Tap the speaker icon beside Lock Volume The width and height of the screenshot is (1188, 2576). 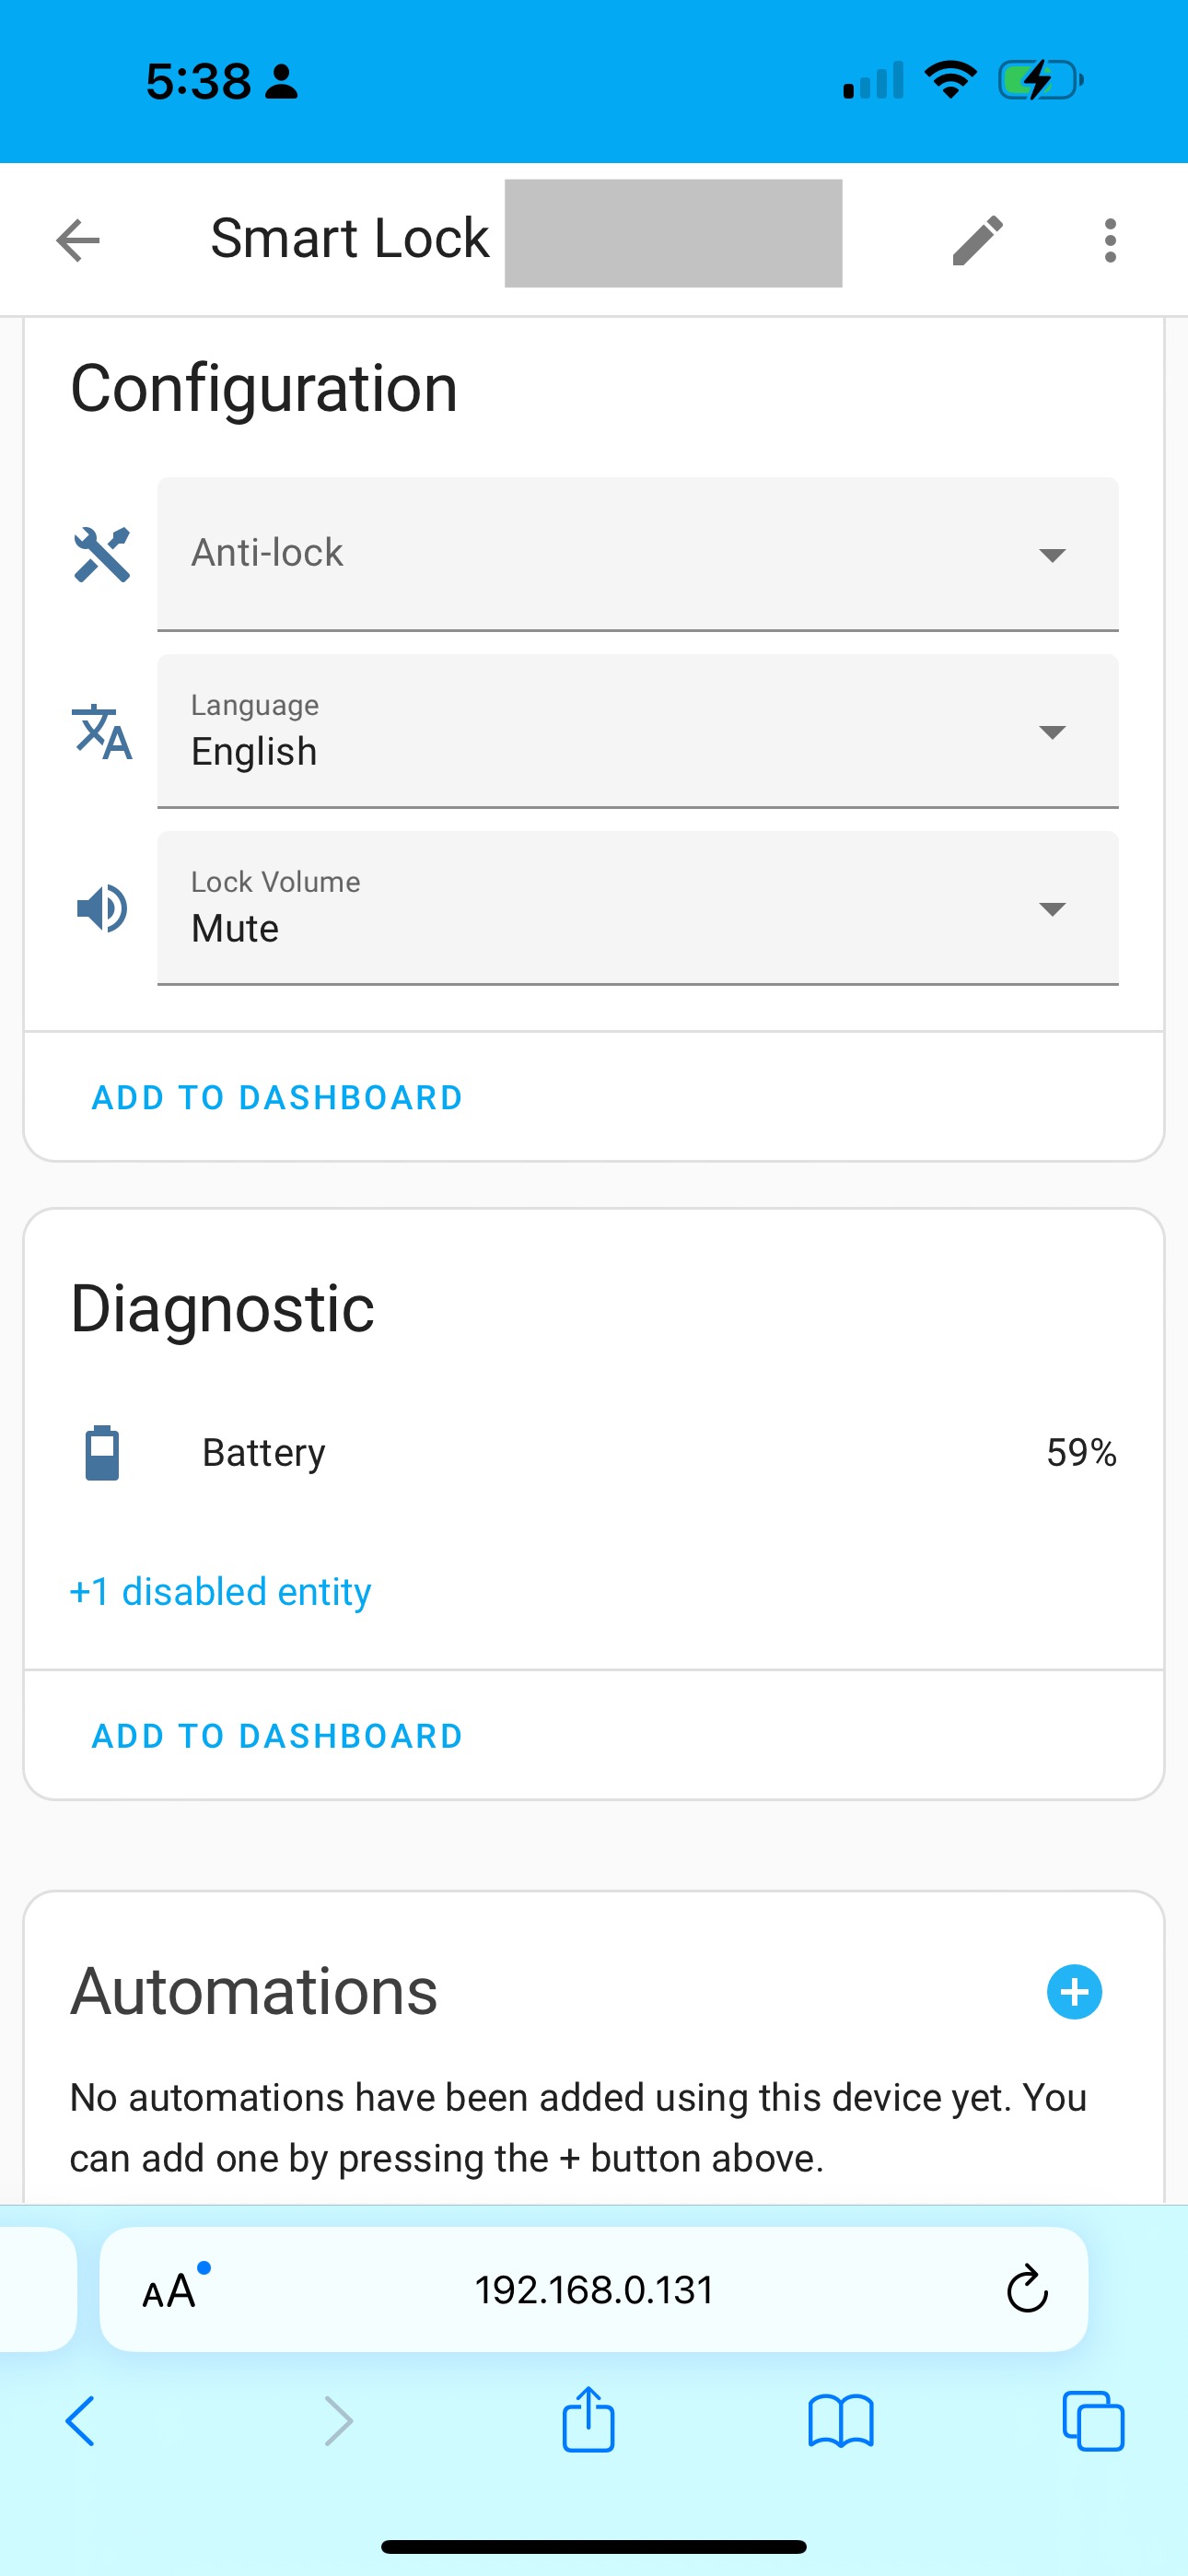click(102, 908)
